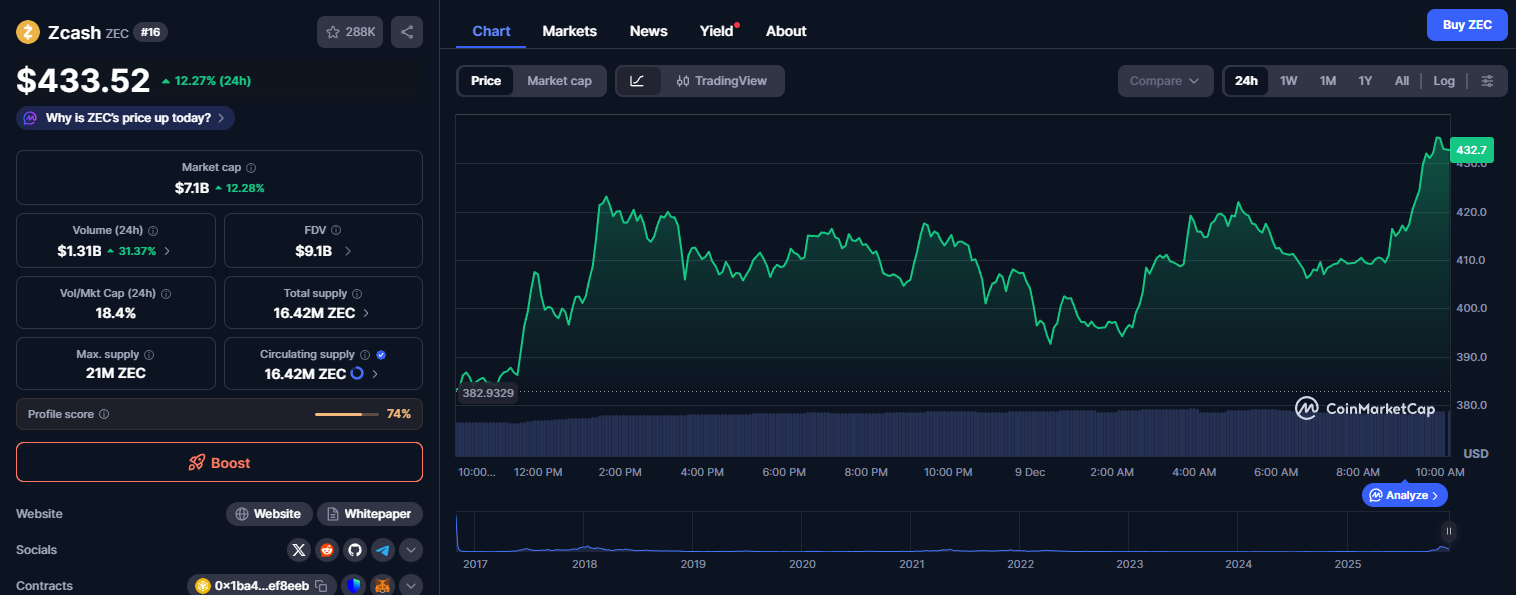The image size is (1516, 595).
Task: Open the share icon next to the watchlist star
Action: coord(406,31)
